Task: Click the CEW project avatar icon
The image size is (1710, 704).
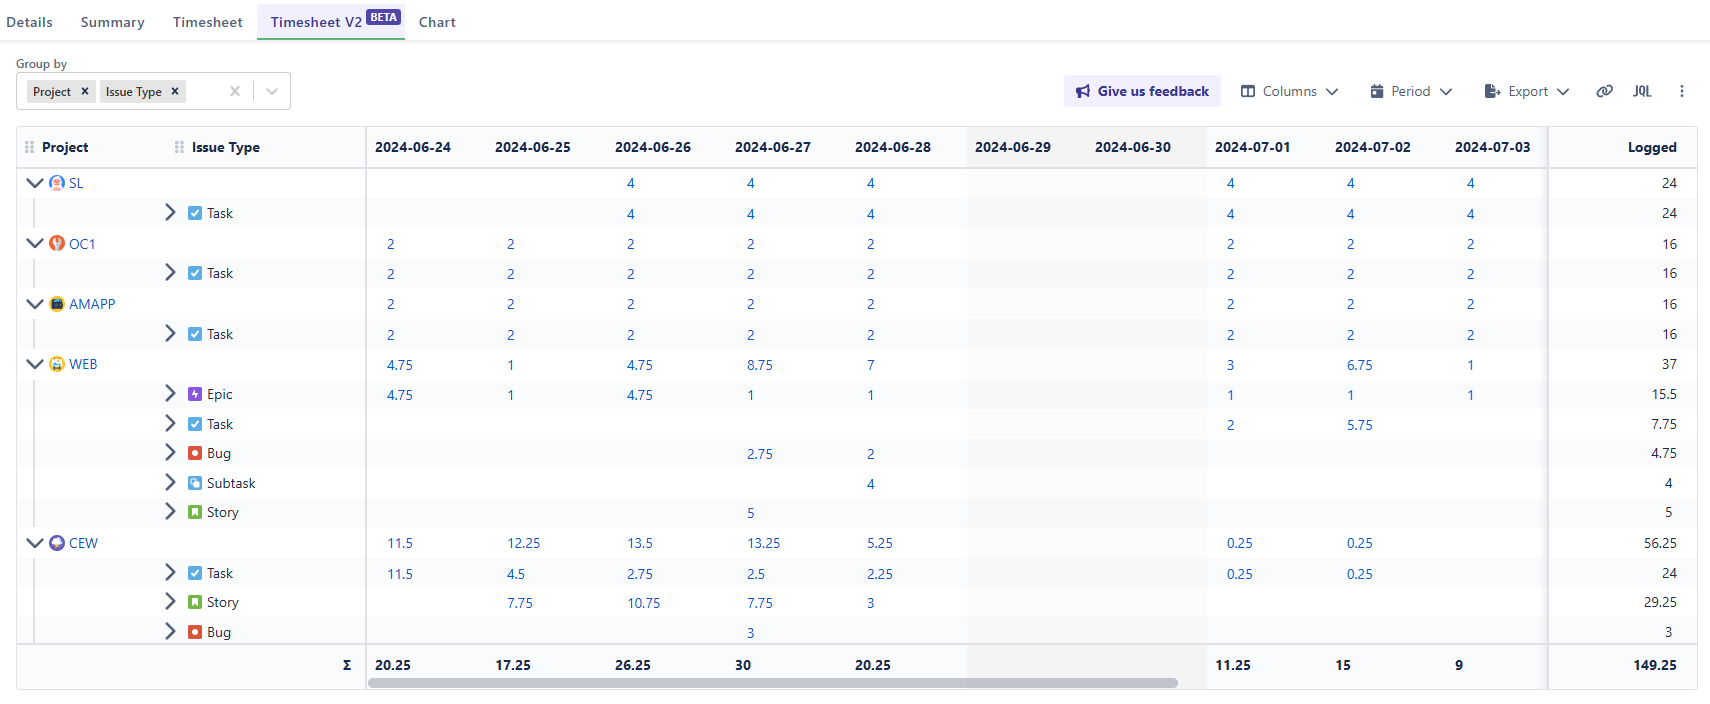Action: 57,543
